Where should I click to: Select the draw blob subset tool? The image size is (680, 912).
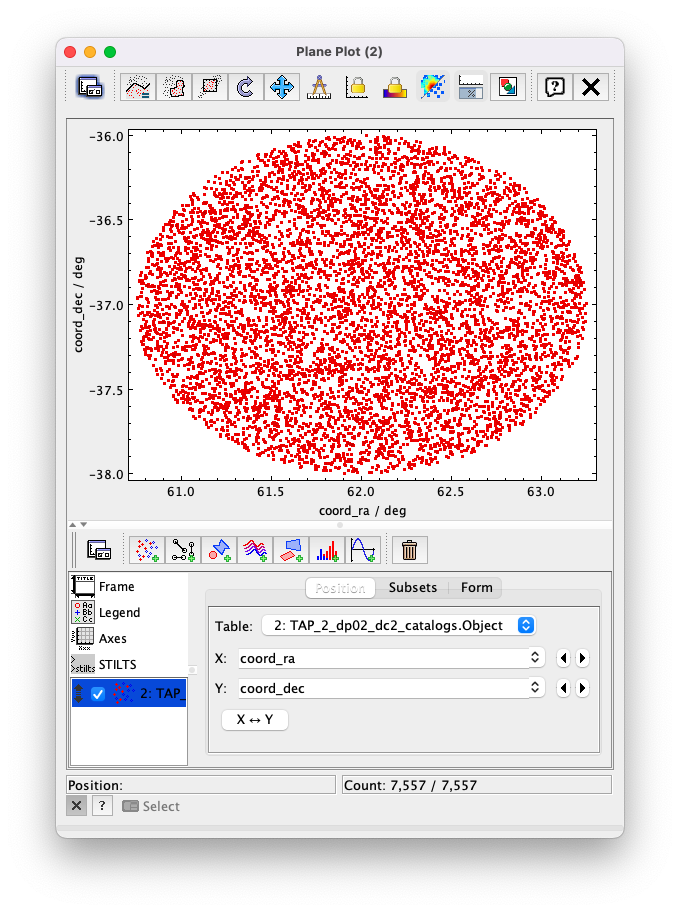pyautogui.click(x=174, y=87)
